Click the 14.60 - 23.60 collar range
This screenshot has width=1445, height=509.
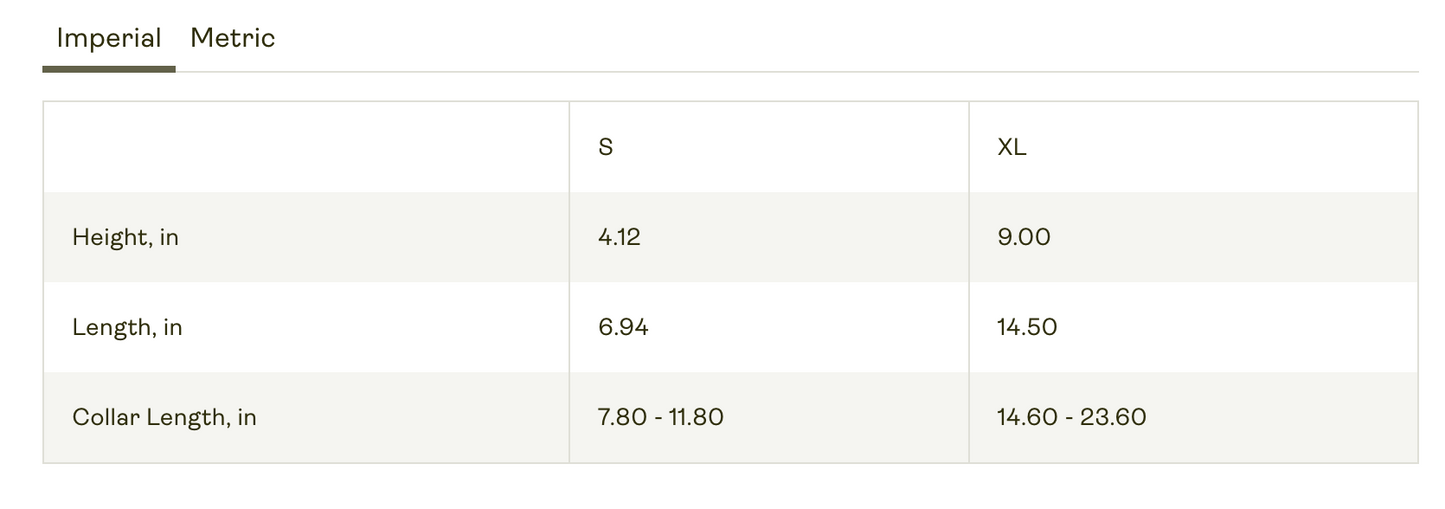(x=1072, y=417)
